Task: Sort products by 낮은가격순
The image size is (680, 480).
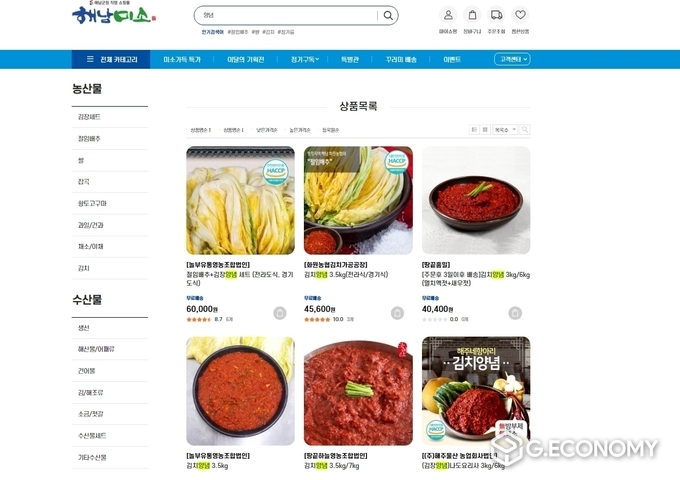Action: tap(266, 130)
